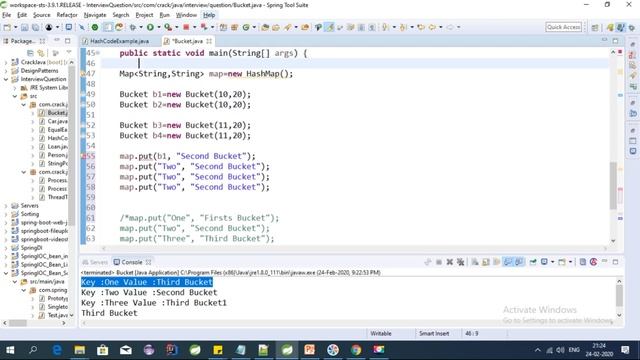Toggle Scroll Lock in the Console toolbar
Viewport: 640px width, 360px height.
pos(486,262)
